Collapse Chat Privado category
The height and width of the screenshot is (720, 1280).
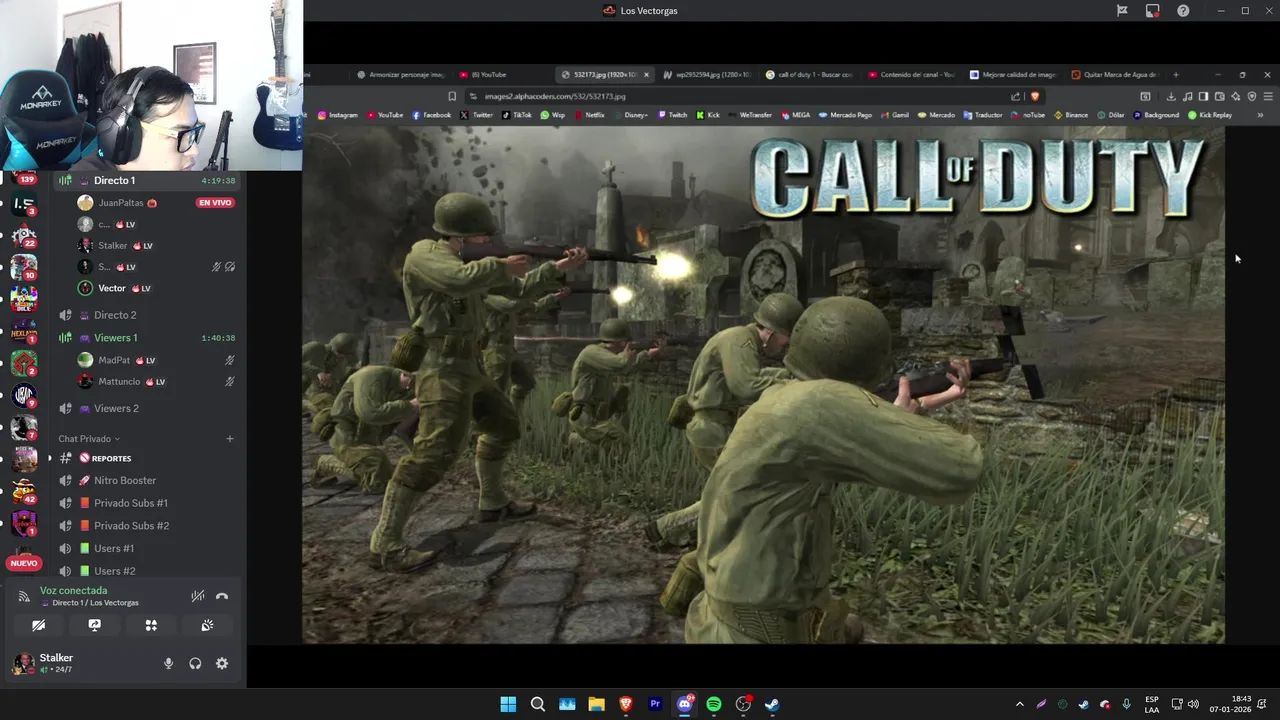tap(88, 439)
